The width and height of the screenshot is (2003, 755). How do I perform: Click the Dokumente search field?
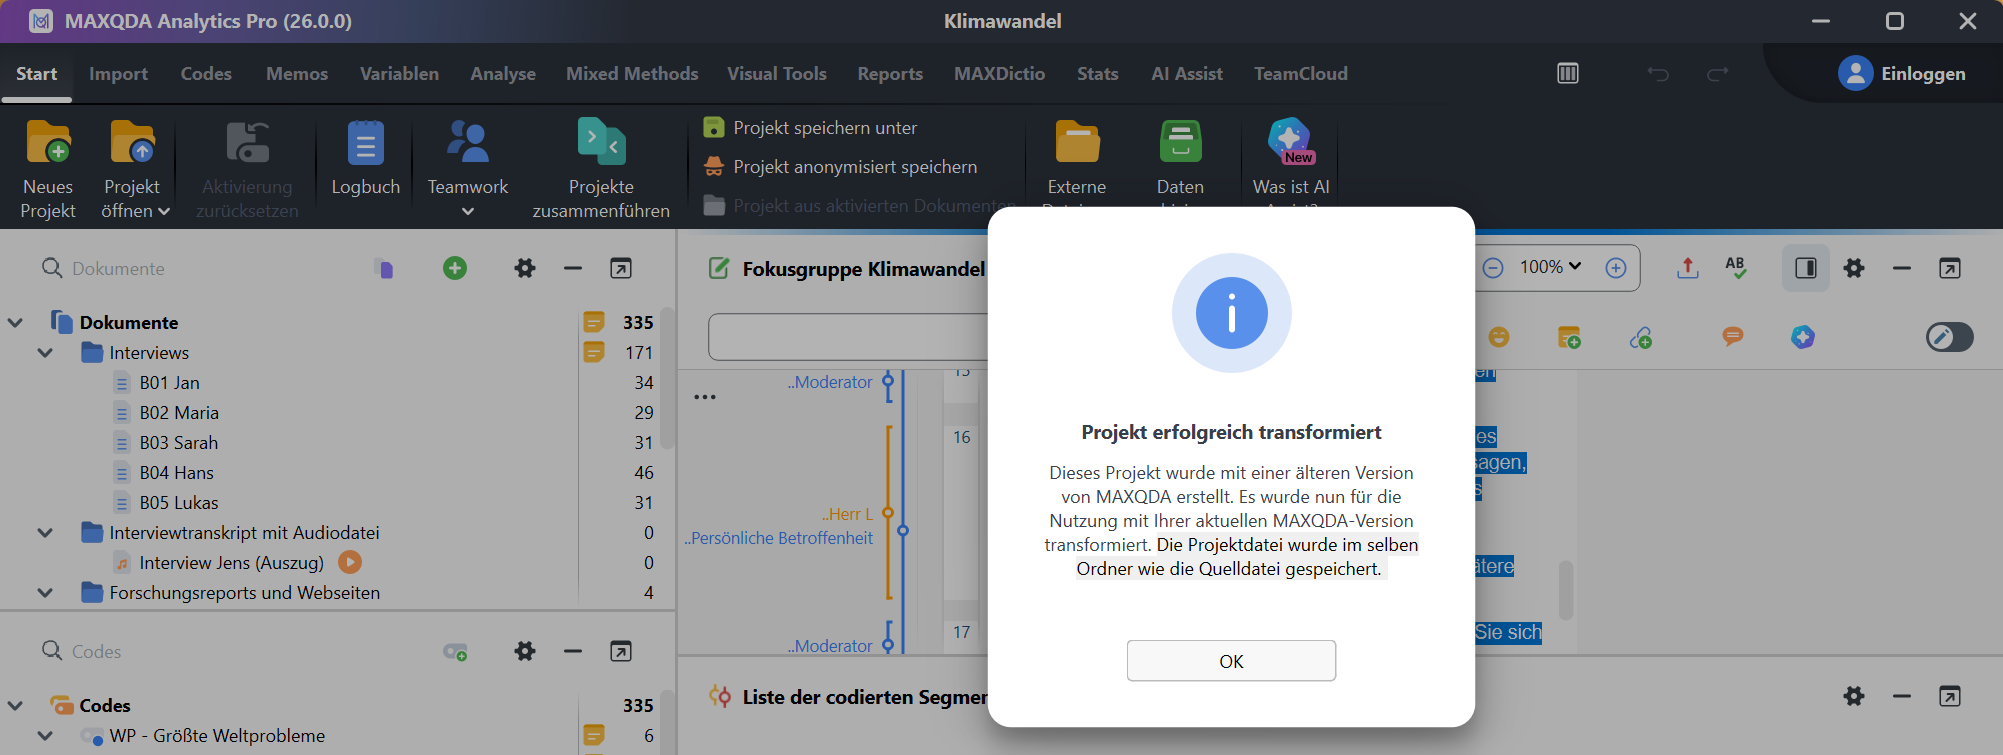(x=200, y=269)
